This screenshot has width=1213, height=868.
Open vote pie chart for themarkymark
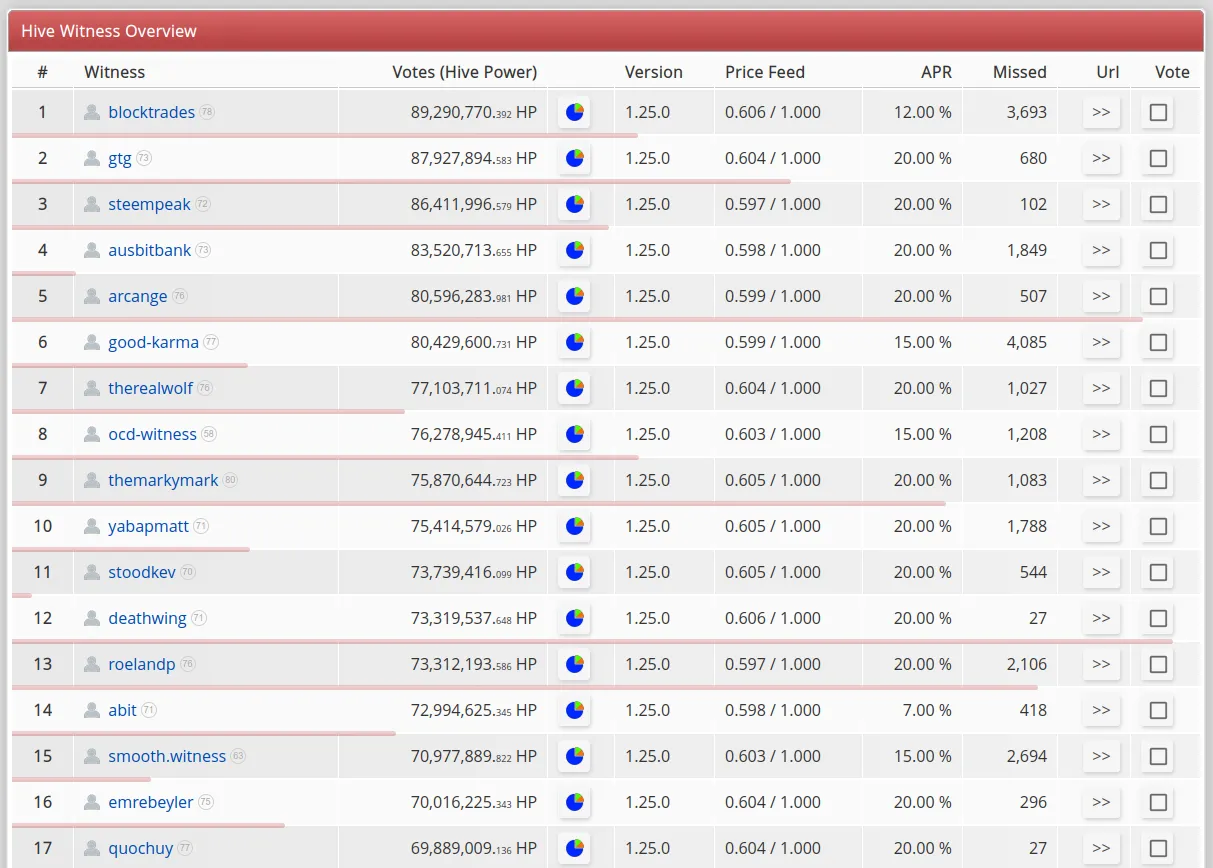574,481
